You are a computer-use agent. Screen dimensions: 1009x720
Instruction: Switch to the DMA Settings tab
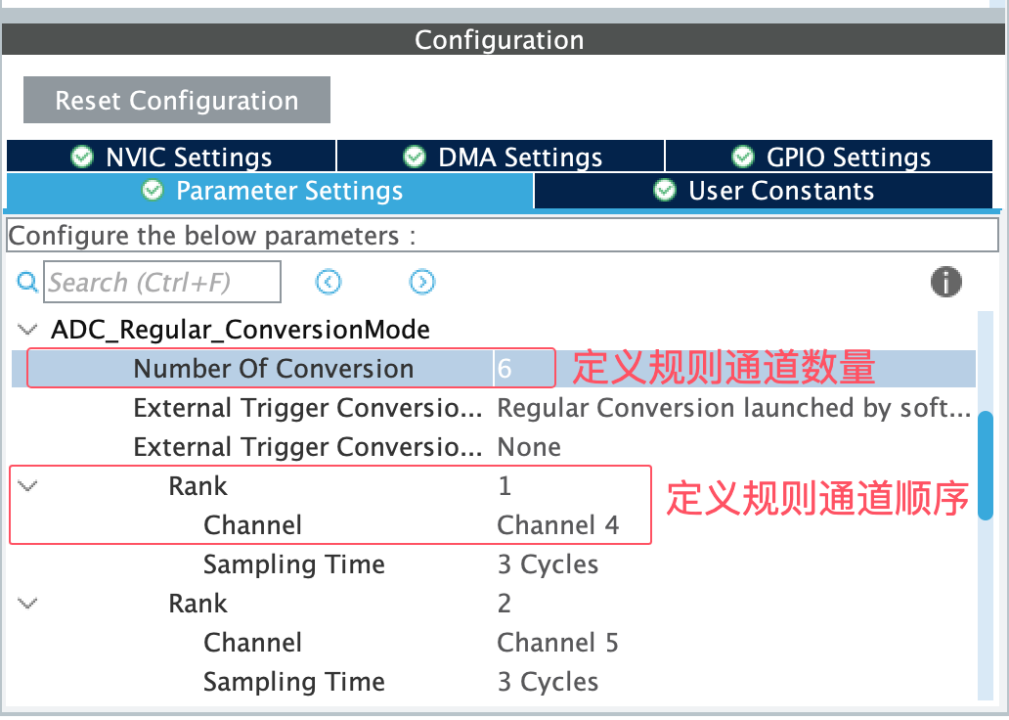(x=501, y=157)
